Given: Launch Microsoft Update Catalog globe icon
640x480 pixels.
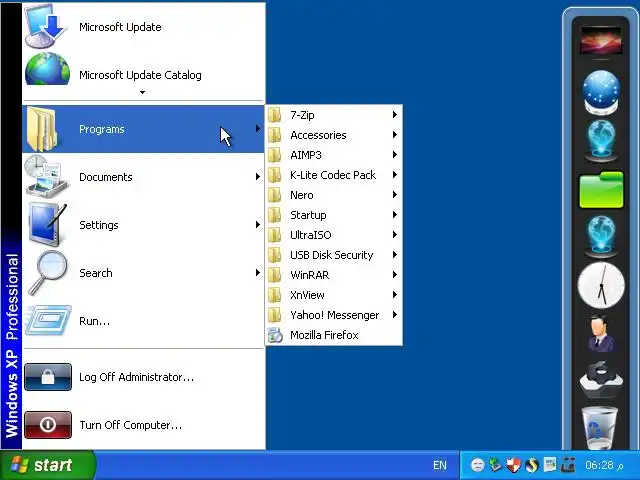Looking at the screenshot, I should click(x=47, y=70).
